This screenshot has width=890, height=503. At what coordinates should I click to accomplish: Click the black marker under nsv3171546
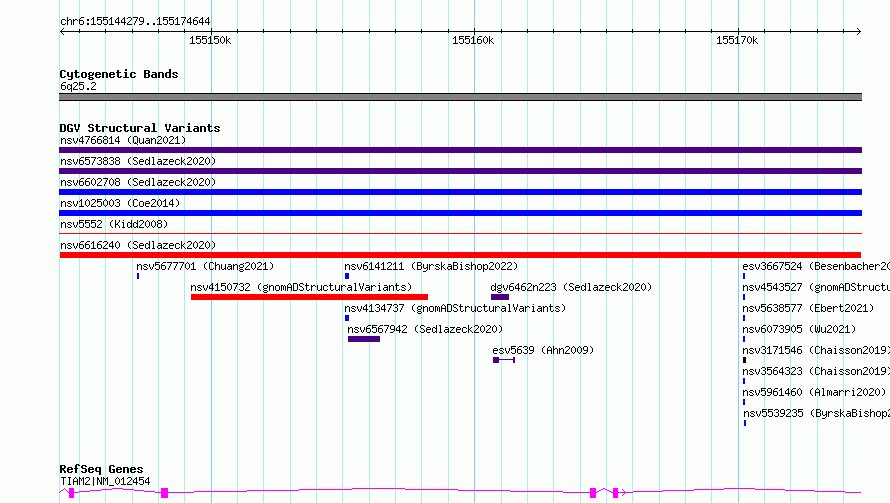click(x=744, y=360)
